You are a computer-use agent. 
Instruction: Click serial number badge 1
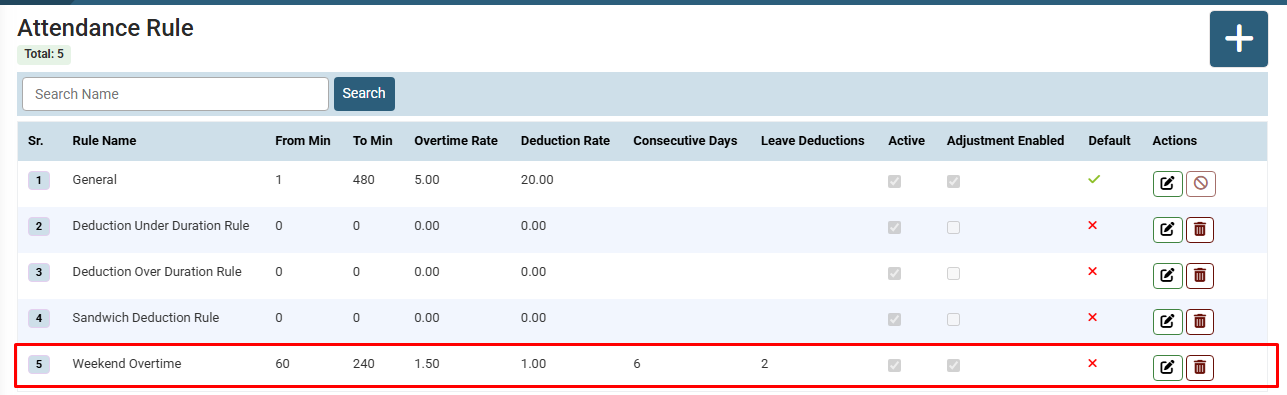coord(39,181)
